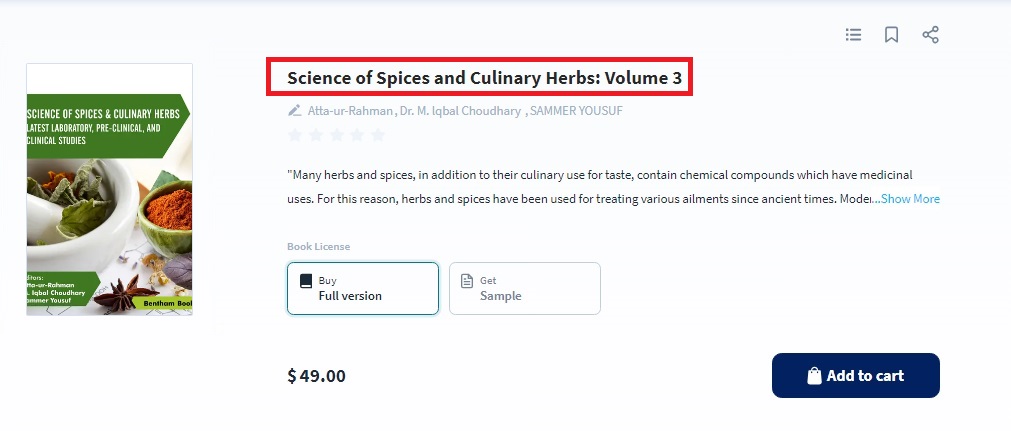This screenshot has height=431, width=1011.
Task: Click the pencil icon beside authors
Action: pyautogui.click(x=294, y=111)
